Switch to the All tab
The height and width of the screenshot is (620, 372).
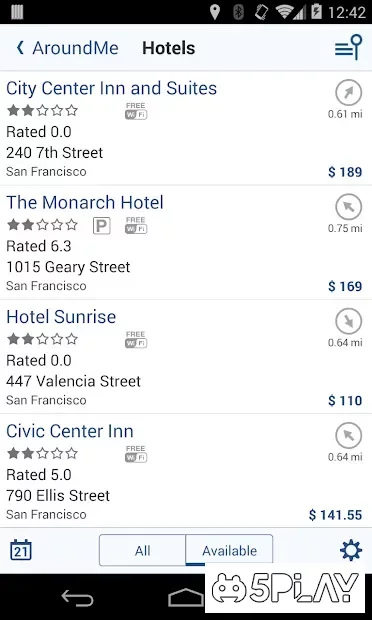click(x=142, y=550)
